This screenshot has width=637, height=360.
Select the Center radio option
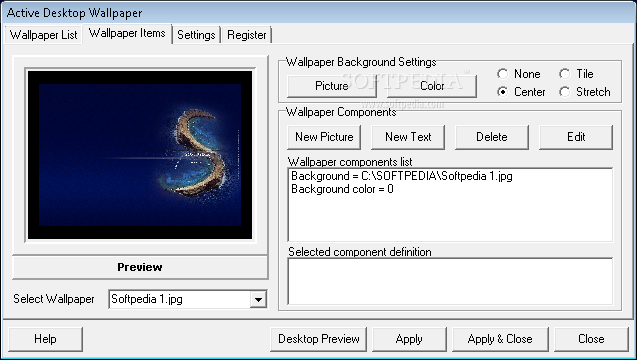click(x=521, y=92)
